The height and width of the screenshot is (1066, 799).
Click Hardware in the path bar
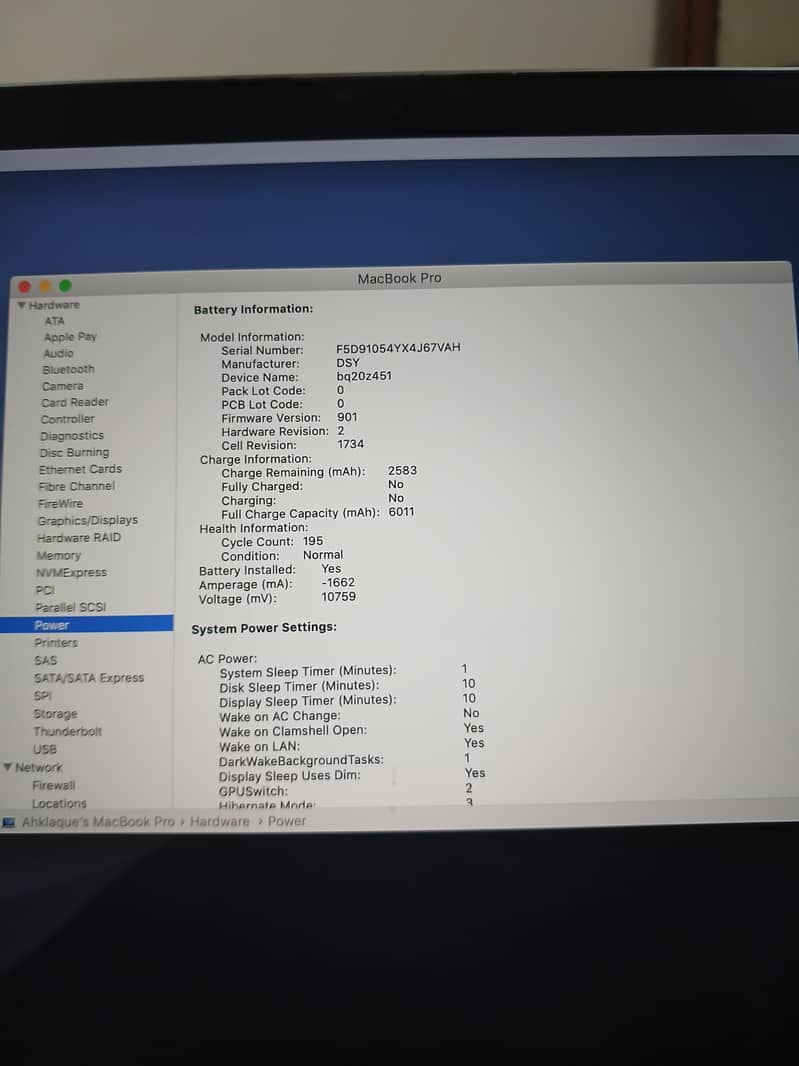(220, 821)
